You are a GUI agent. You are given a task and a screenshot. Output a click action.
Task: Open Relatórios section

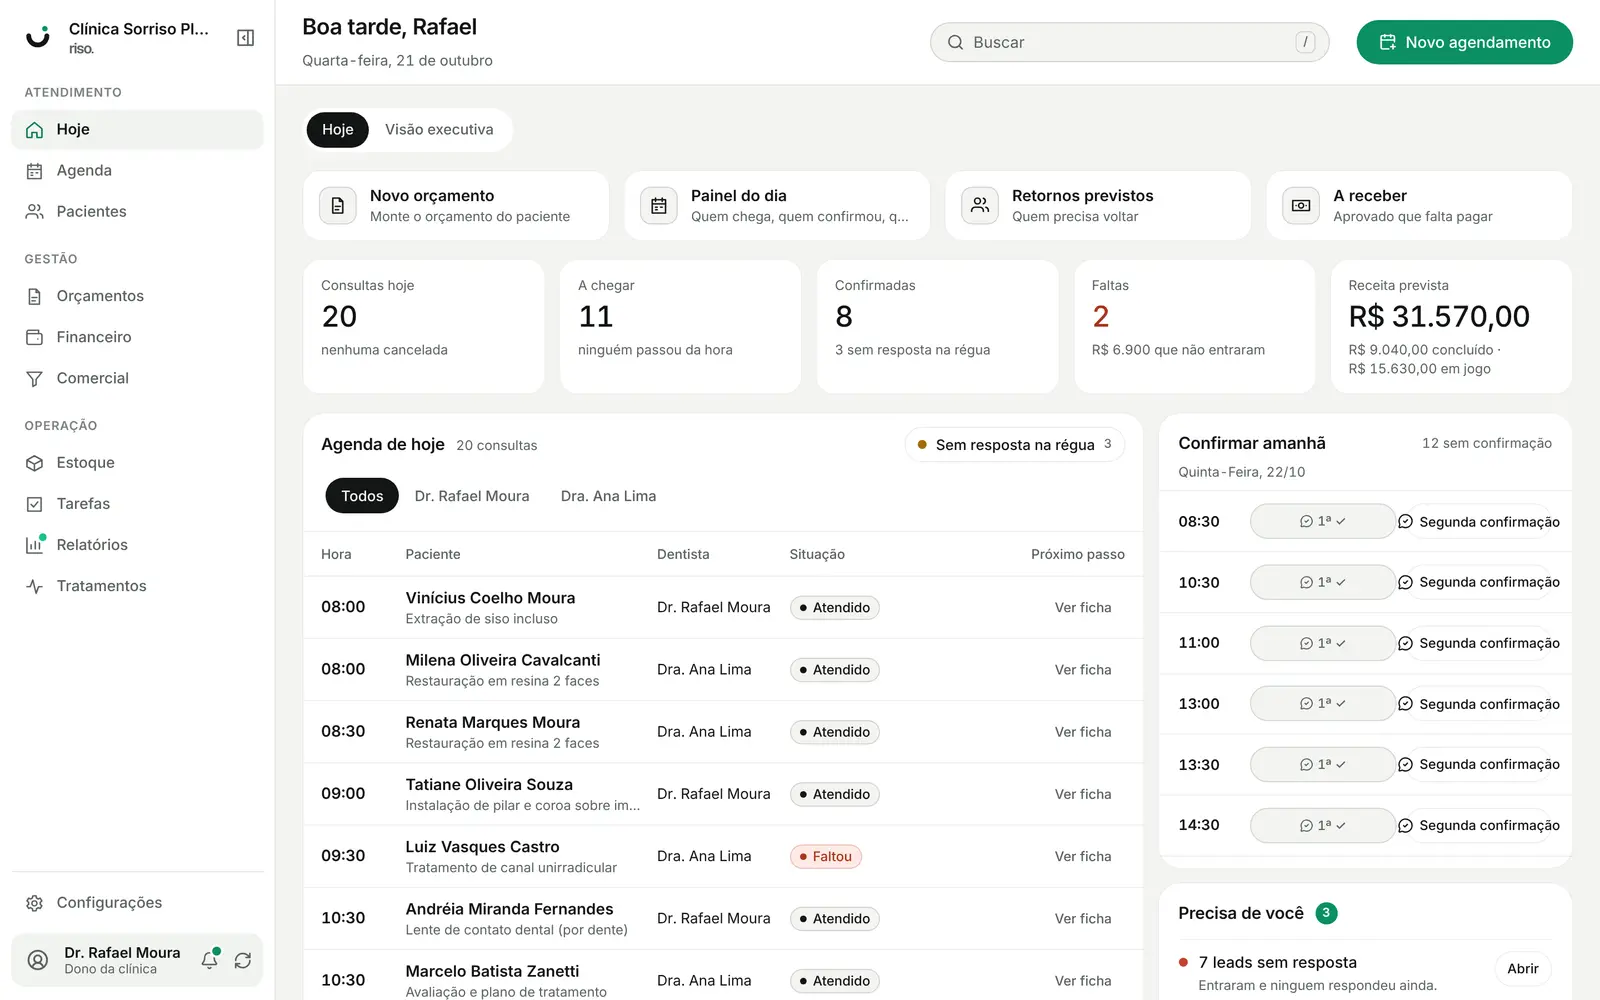pyautogui.click(x=137, y=545)
